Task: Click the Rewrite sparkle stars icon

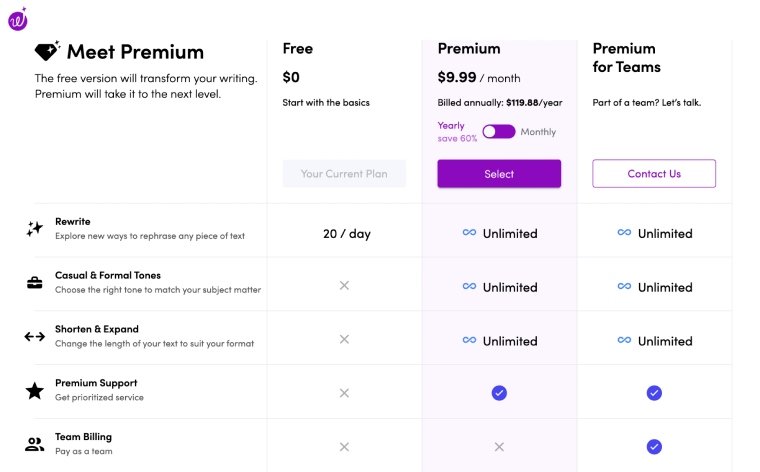Action: pyautogui.click(x=34, y=228)
